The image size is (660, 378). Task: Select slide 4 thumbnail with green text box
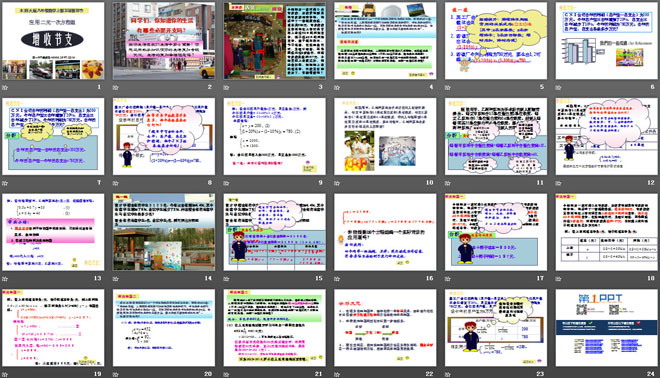[x=385, y=41]
